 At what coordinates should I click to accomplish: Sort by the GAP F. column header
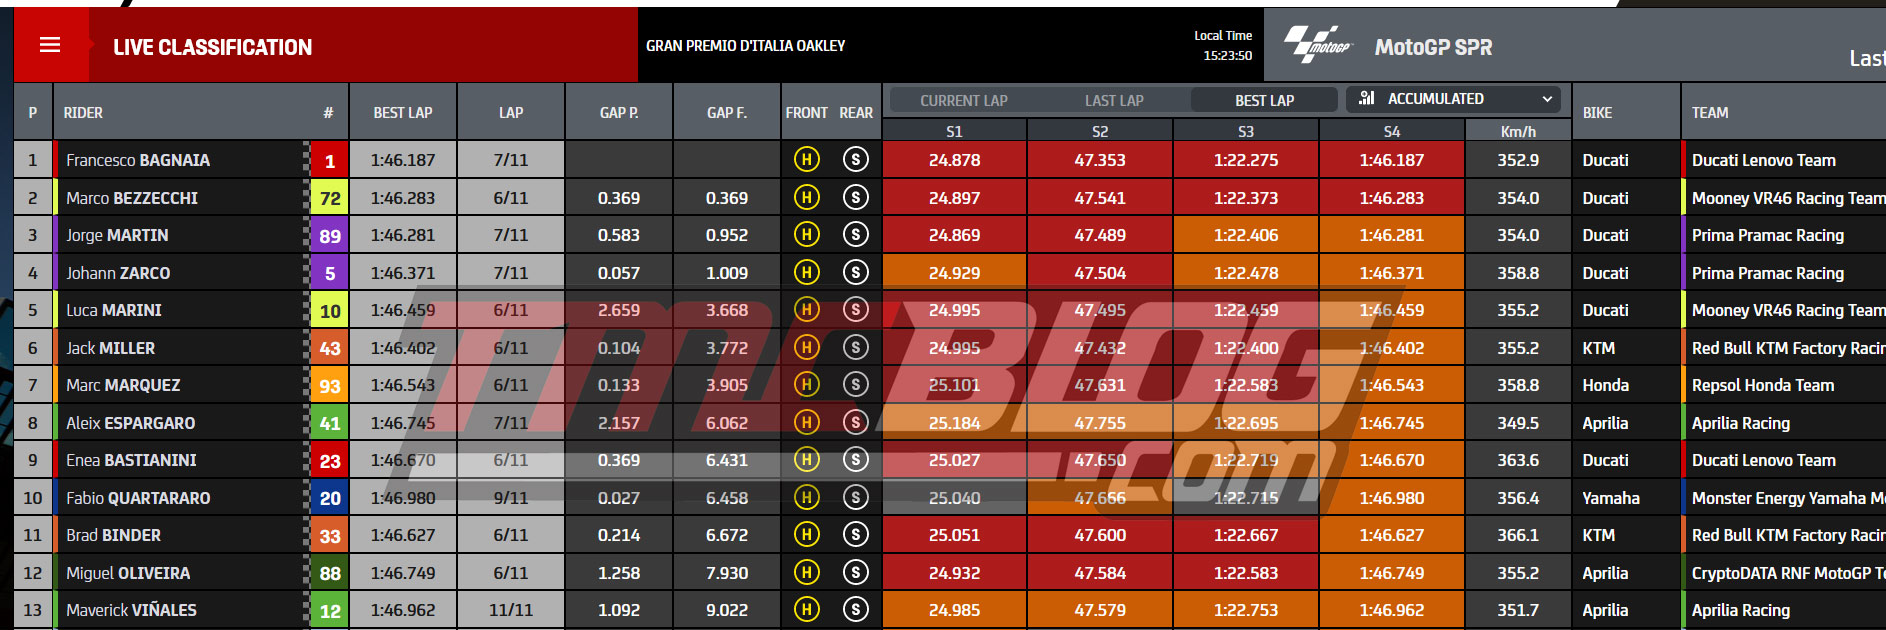pos(727,113)
